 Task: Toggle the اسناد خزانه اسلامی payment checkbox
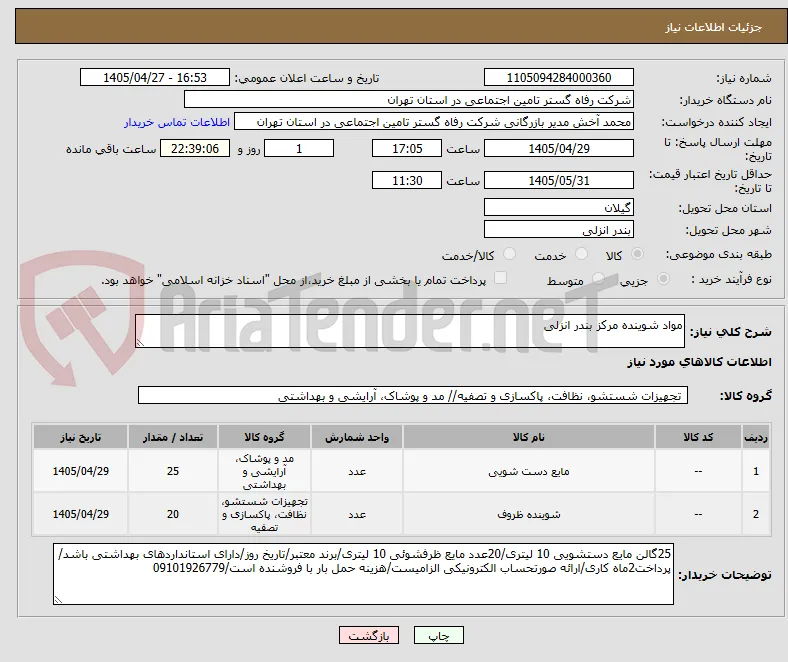501,278
